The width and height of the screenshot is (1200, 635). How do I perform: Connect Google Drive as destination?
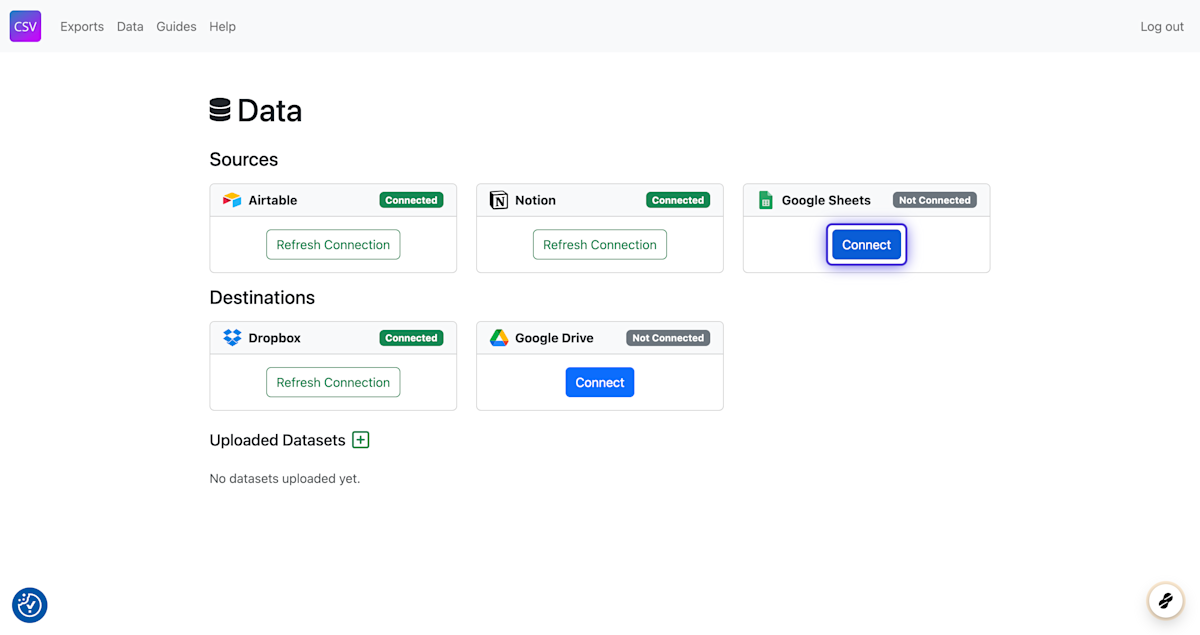tap(599, 382)
